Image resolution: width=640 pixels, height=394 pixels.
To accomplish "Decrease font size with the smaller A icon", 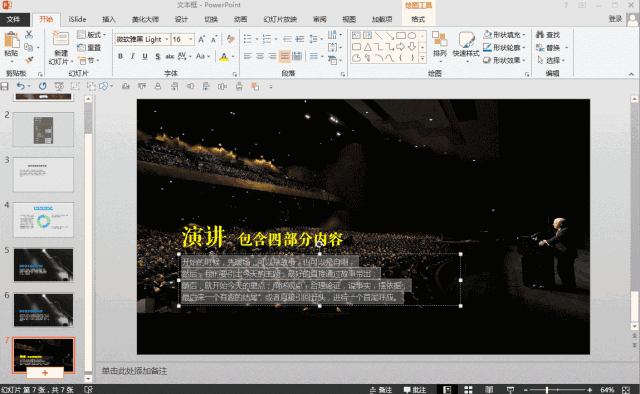I will point(214,39).
